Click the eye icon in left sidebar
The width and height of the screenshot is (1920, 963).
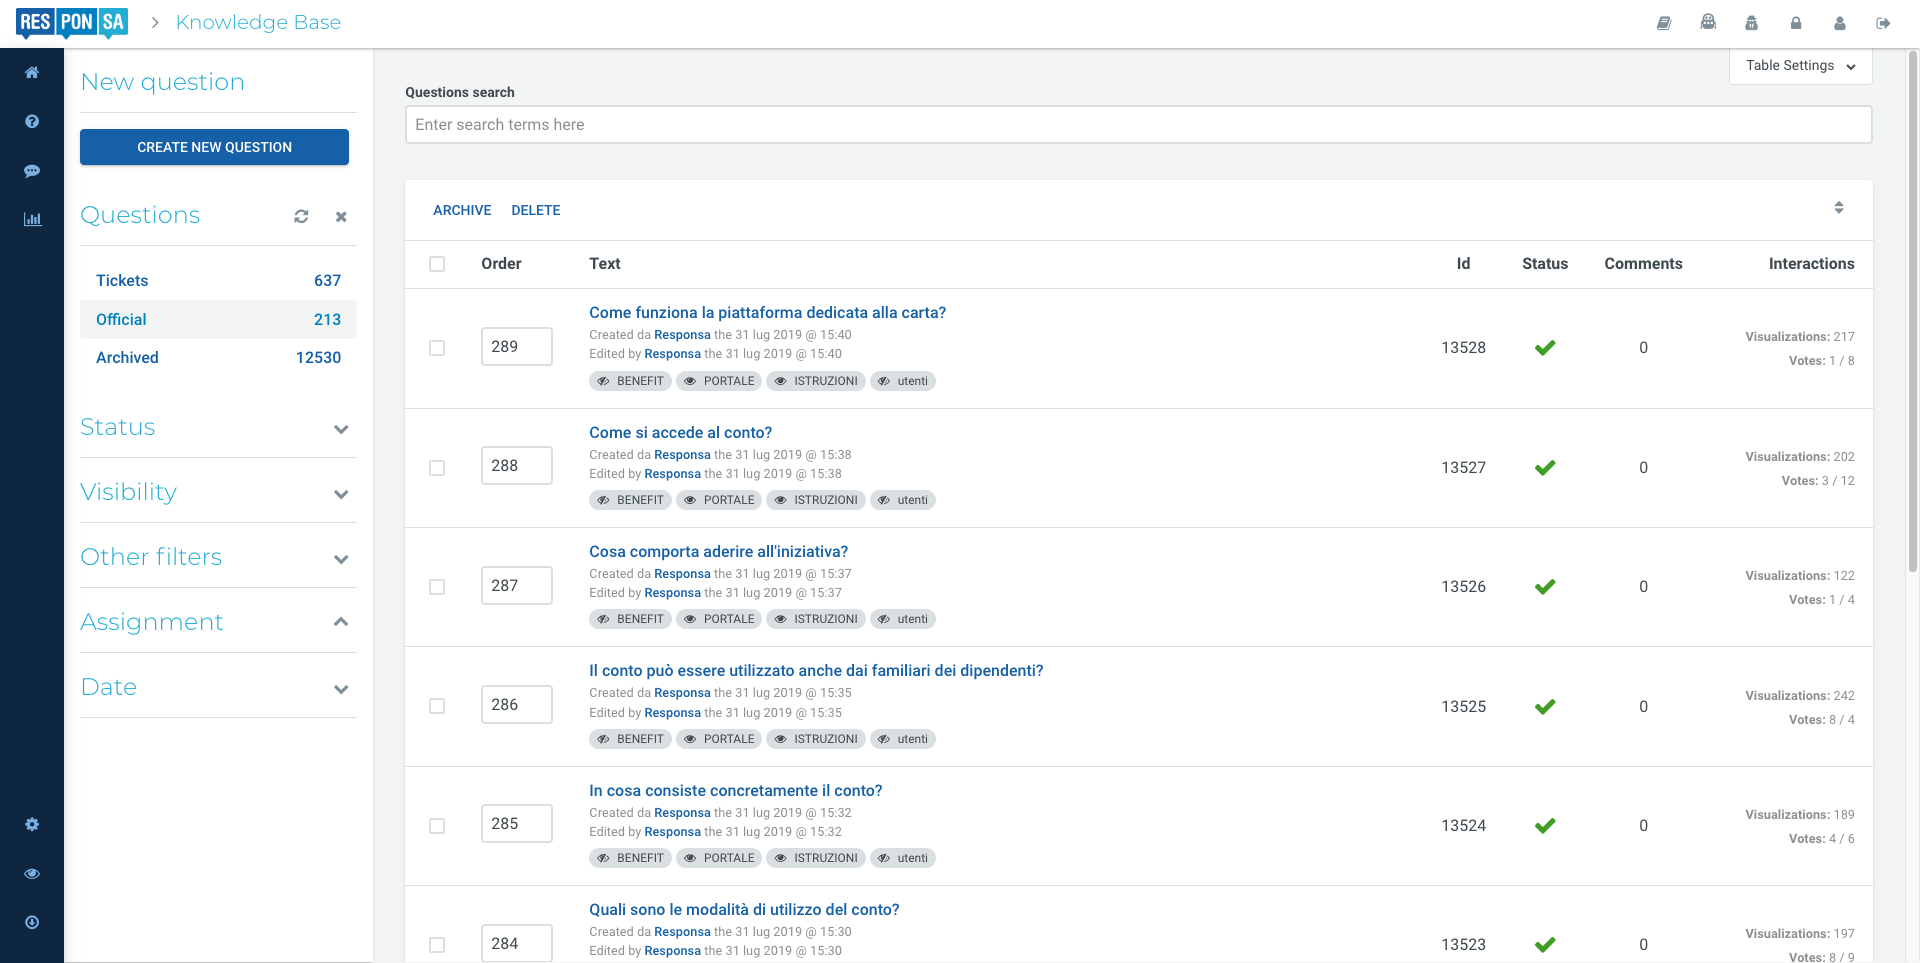32,873
